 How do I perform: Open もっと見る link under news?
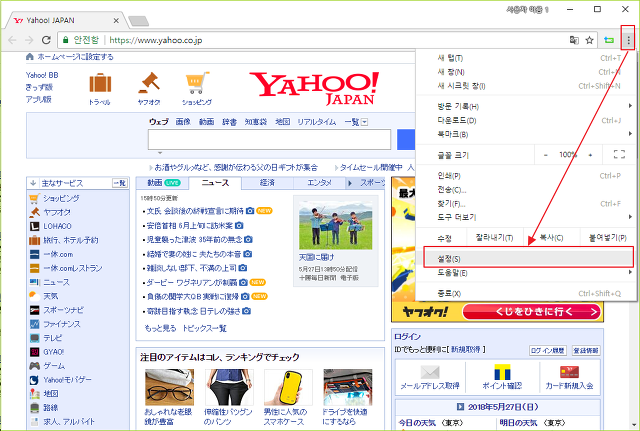click(160, 328)
